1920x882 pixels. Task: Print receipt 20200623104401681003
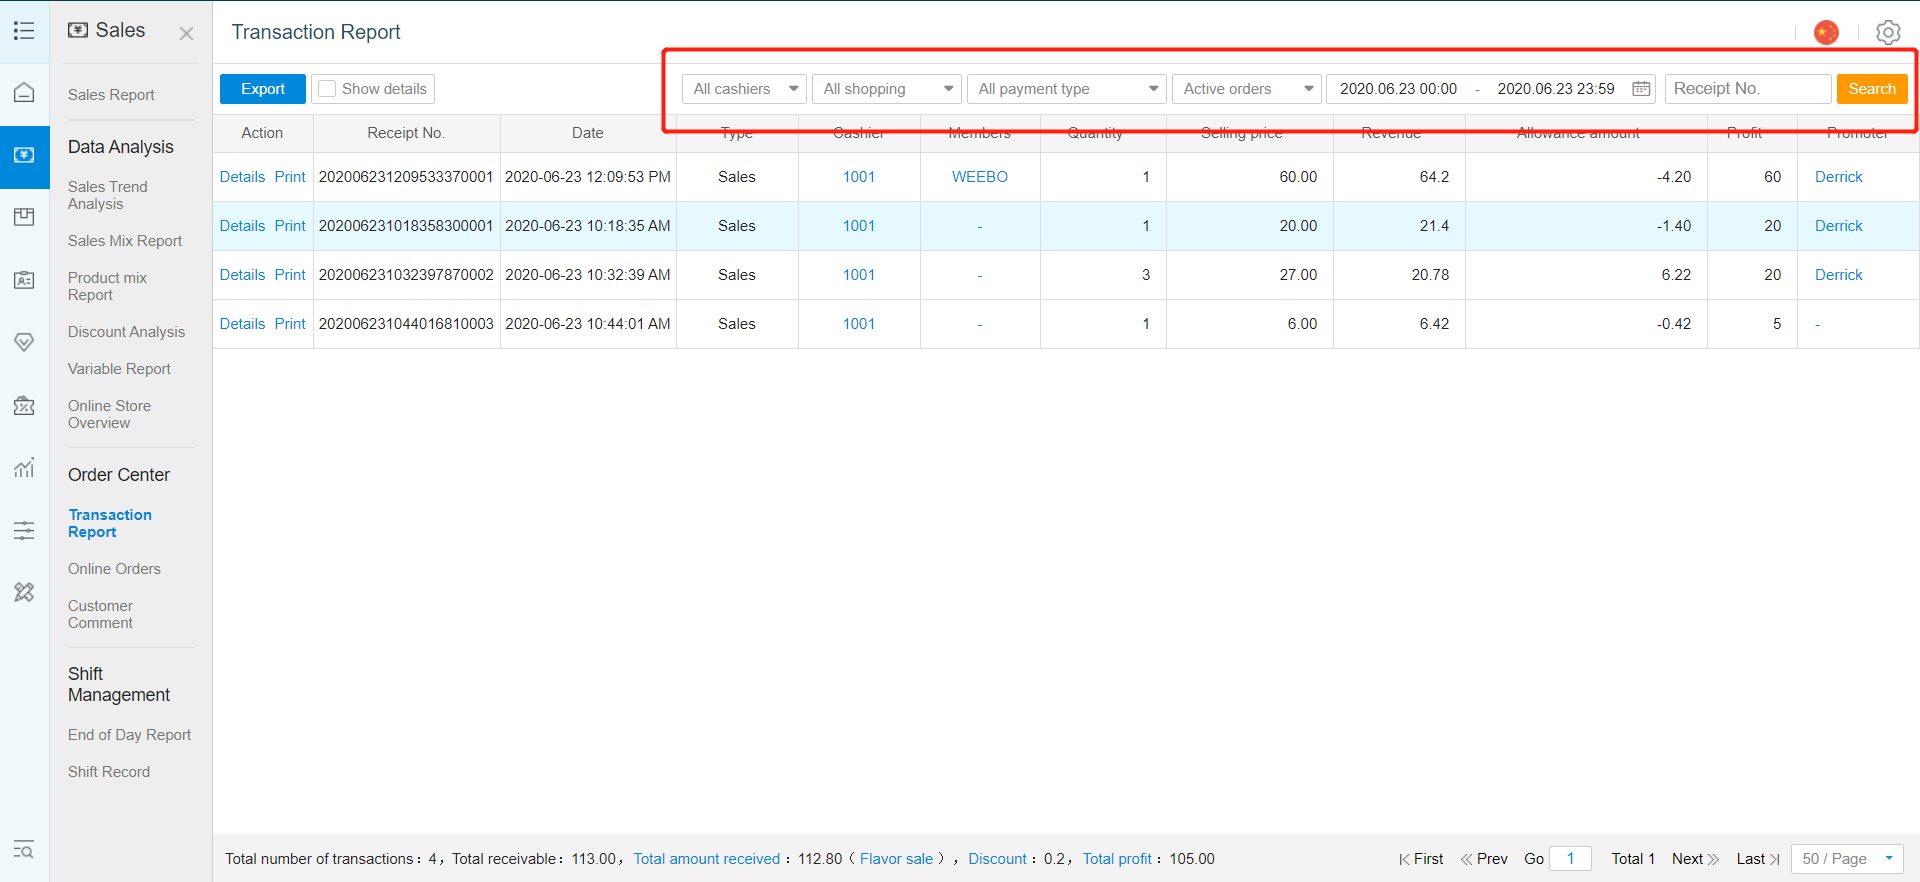click(290, 324)
